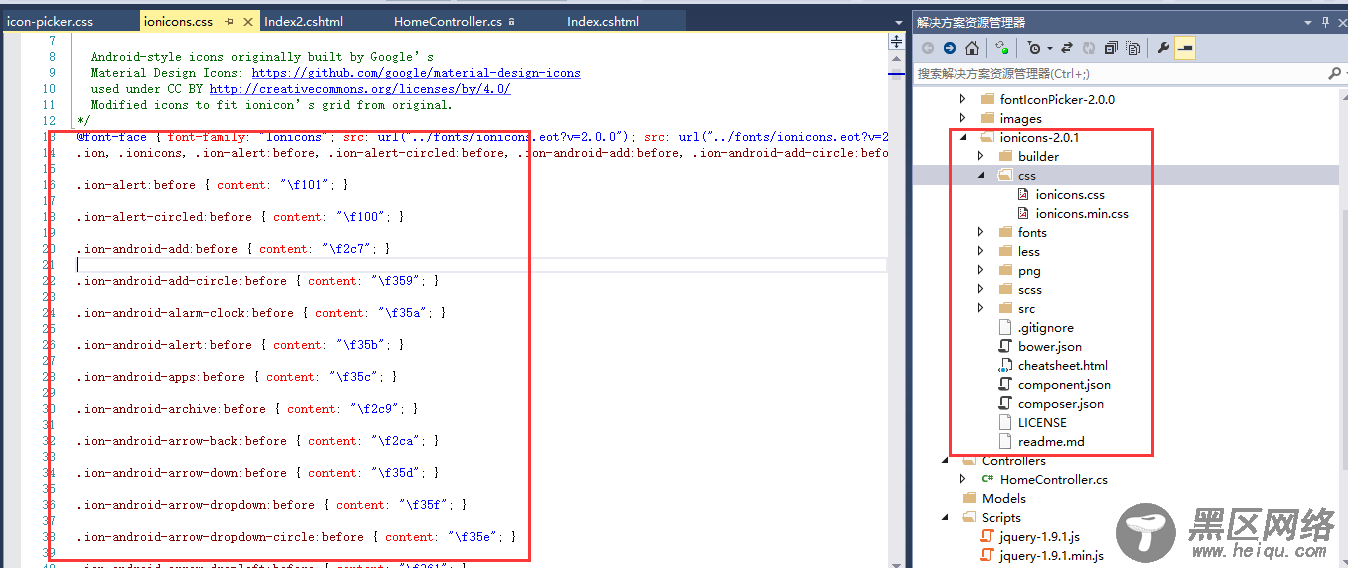The width and height of the screenshot is (1348, 568).
Task: Open the Solution Explorer window options dropdown
Action: tap(1308, 22)
